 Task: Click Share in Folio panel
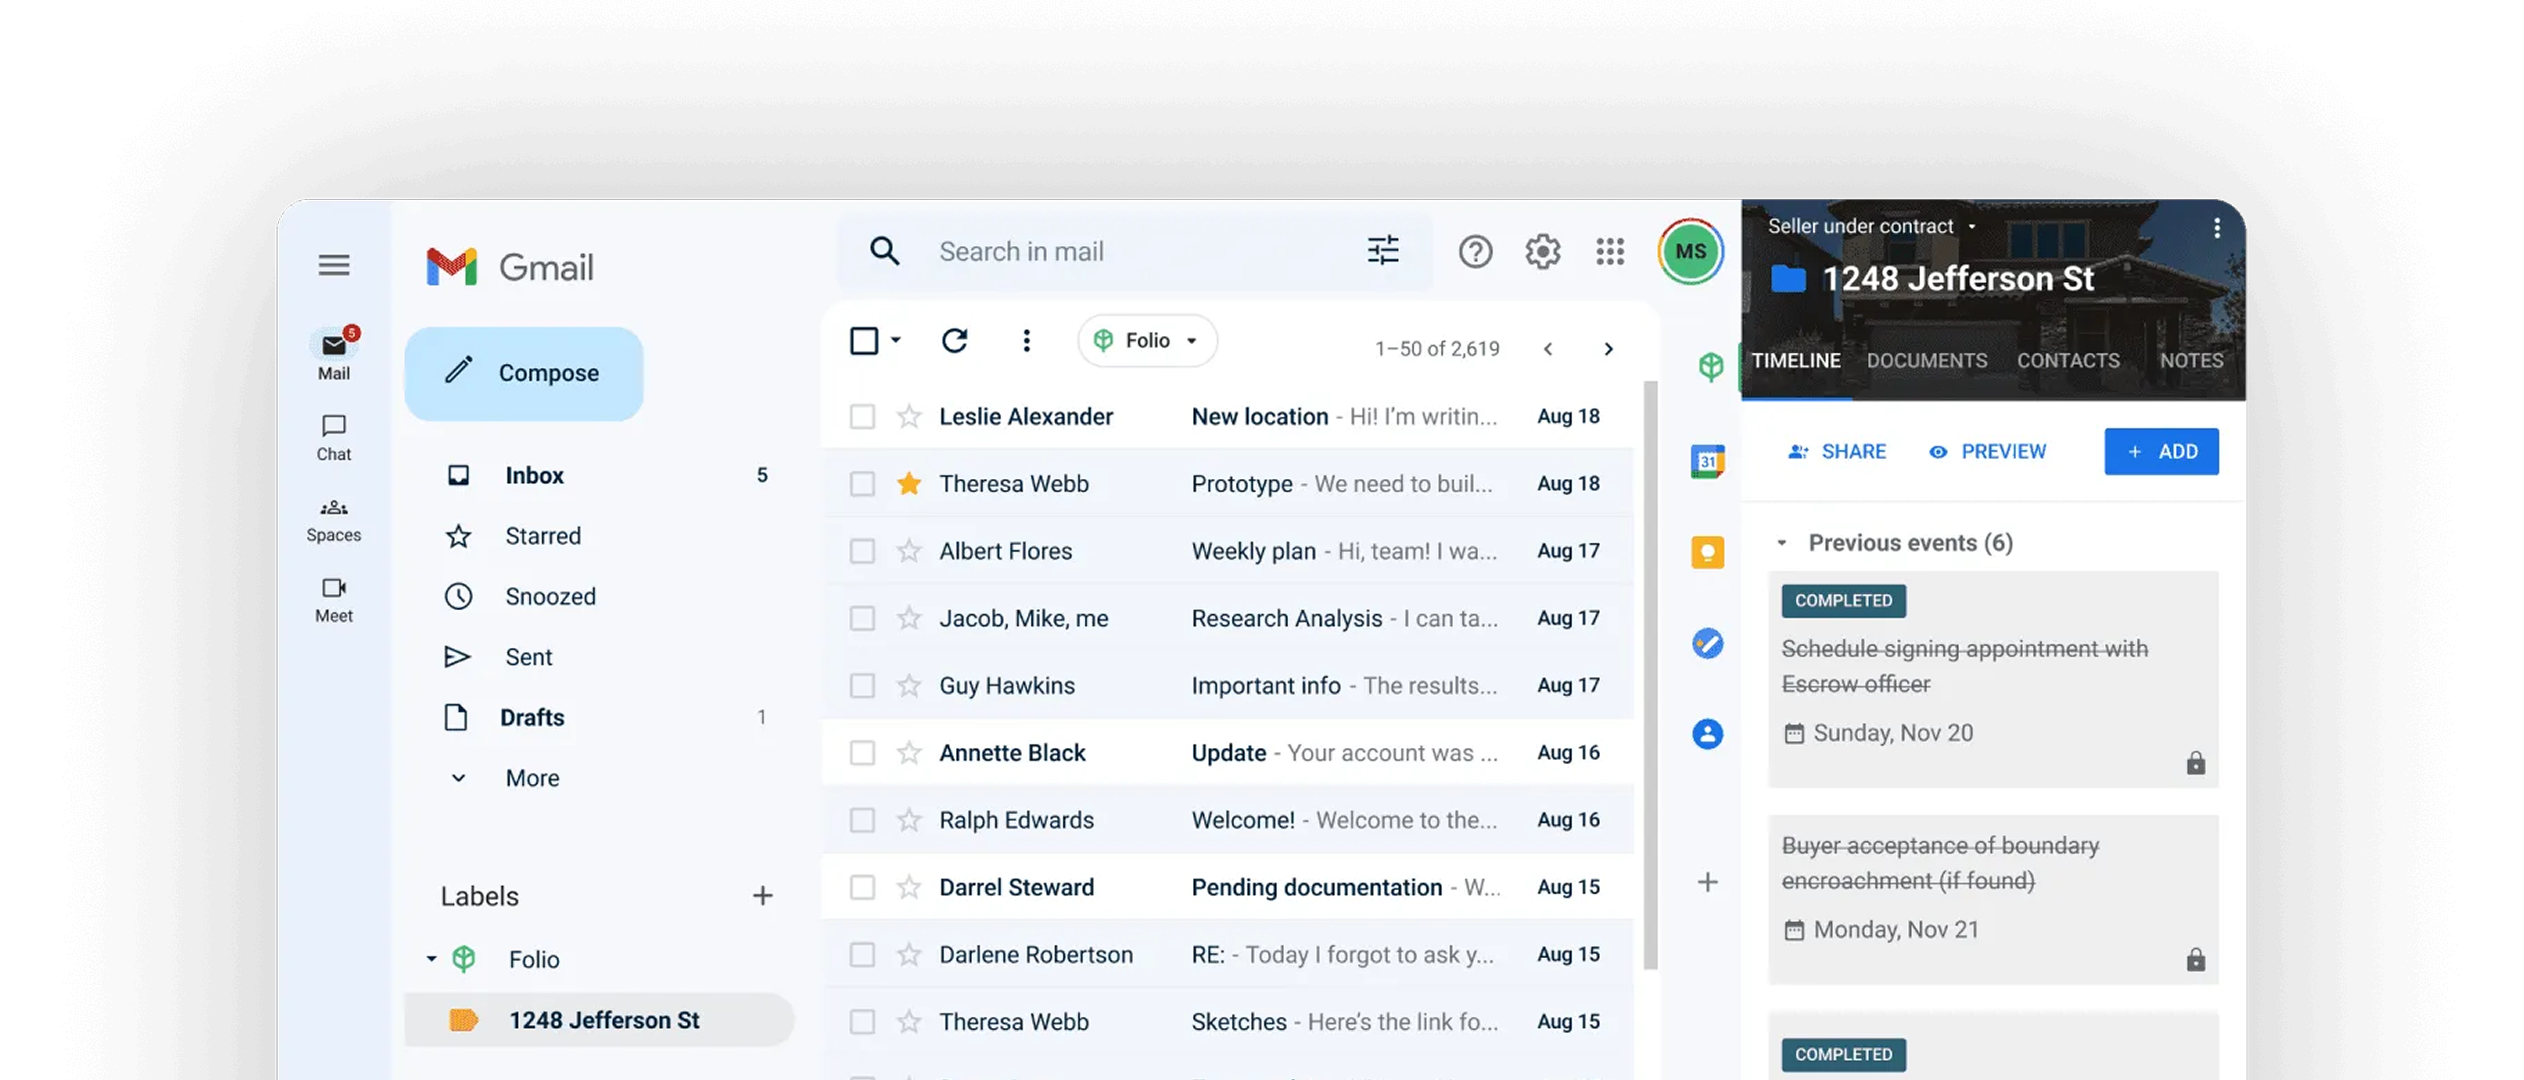pyautogui.click(x=1837, y=452)
